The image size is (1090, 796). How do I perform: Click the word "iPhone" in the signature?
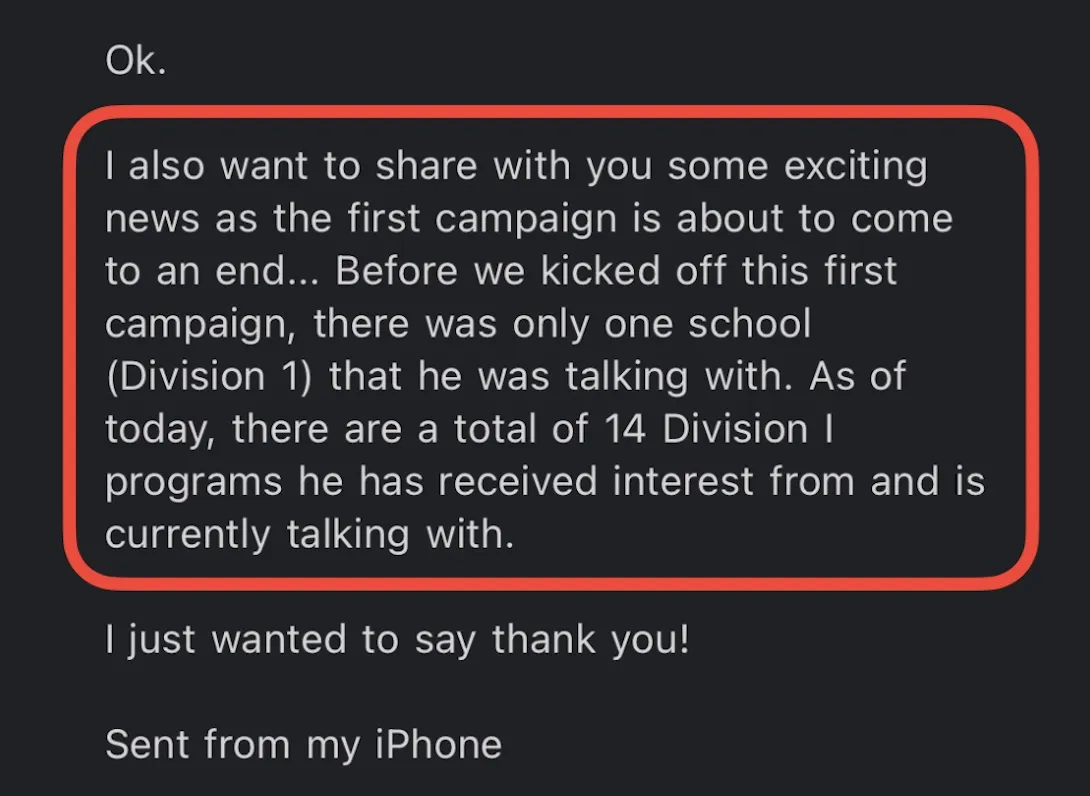[x=439, y=744]
